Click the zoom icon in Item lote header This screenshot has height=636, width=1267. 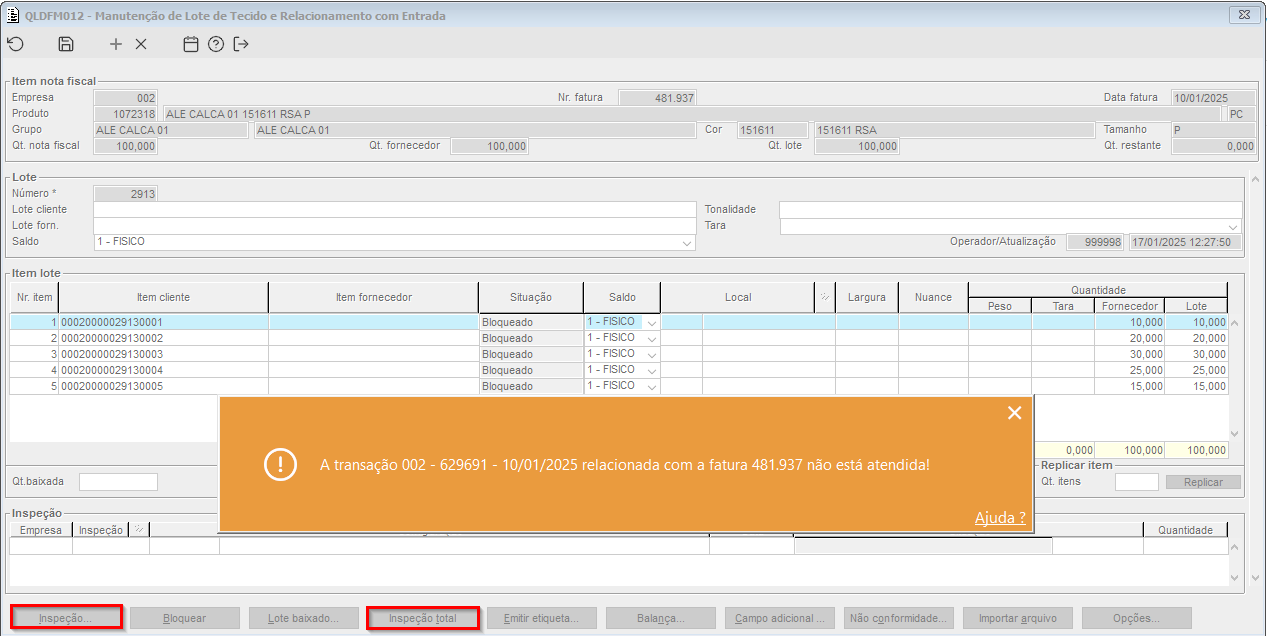coord(825,297)
